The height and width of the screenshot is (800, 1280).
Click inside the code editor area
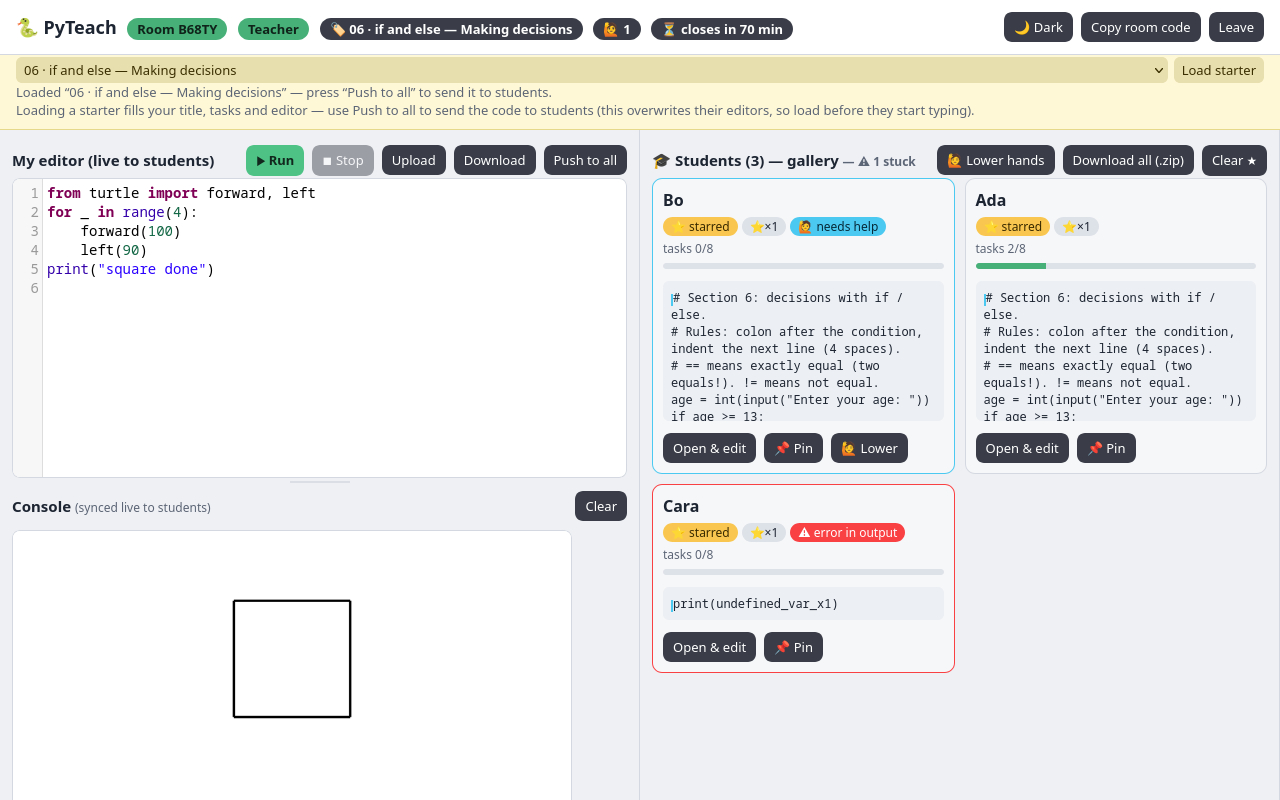(334, 328)
